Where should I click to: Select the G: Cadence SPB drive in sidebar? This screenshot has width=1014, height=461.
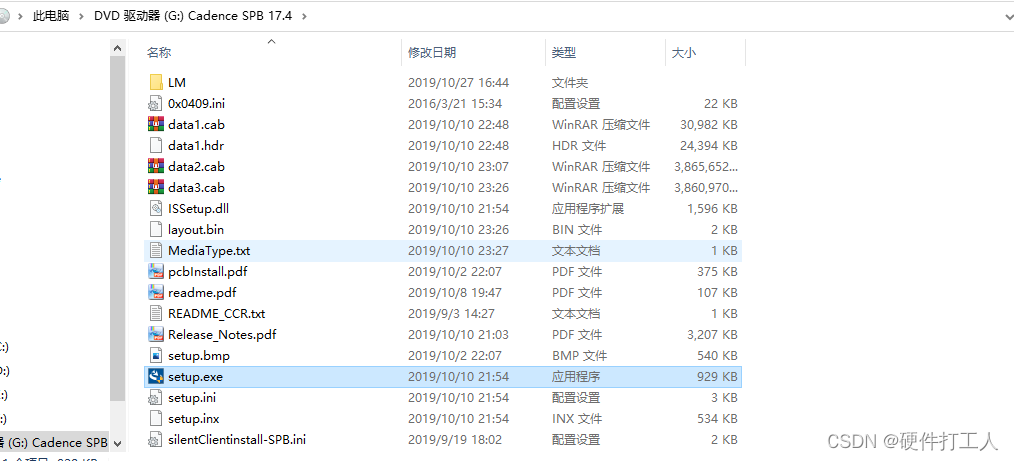pyautogui.click(x=54, y=442)
